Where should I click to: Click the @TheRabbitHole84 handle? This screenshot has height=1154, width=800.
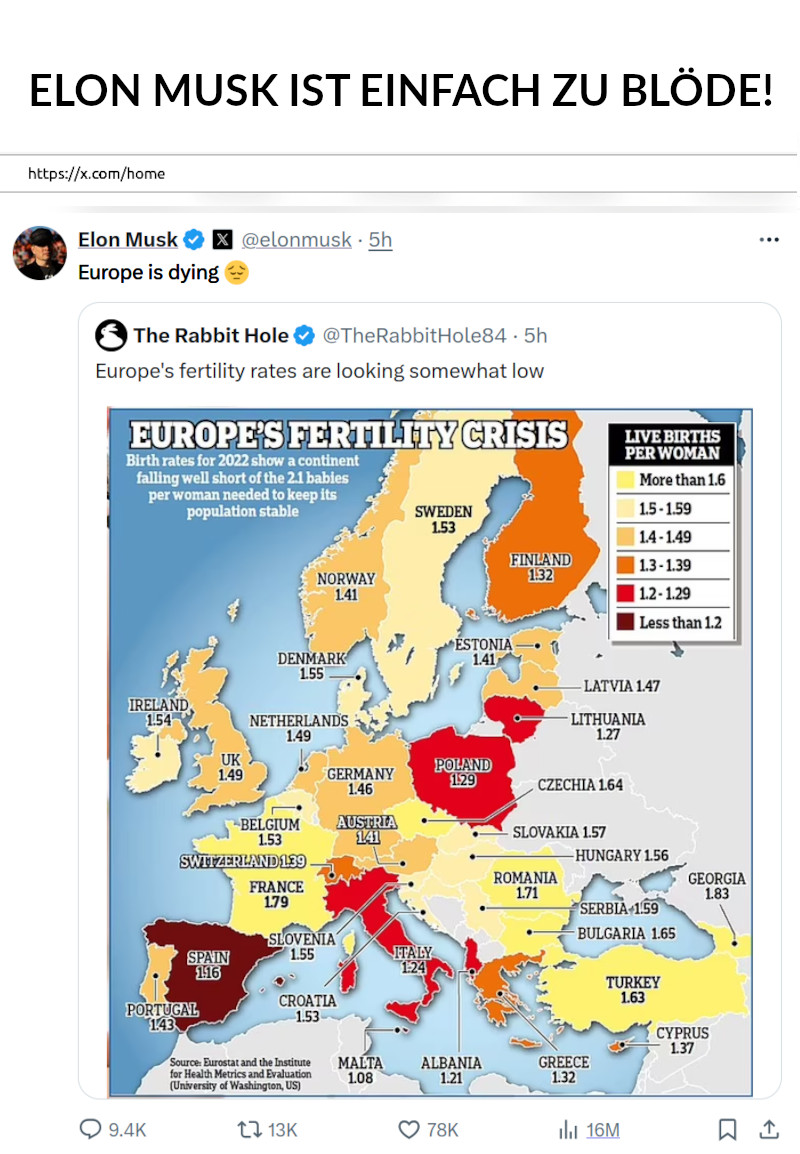[x=414, y=336]
